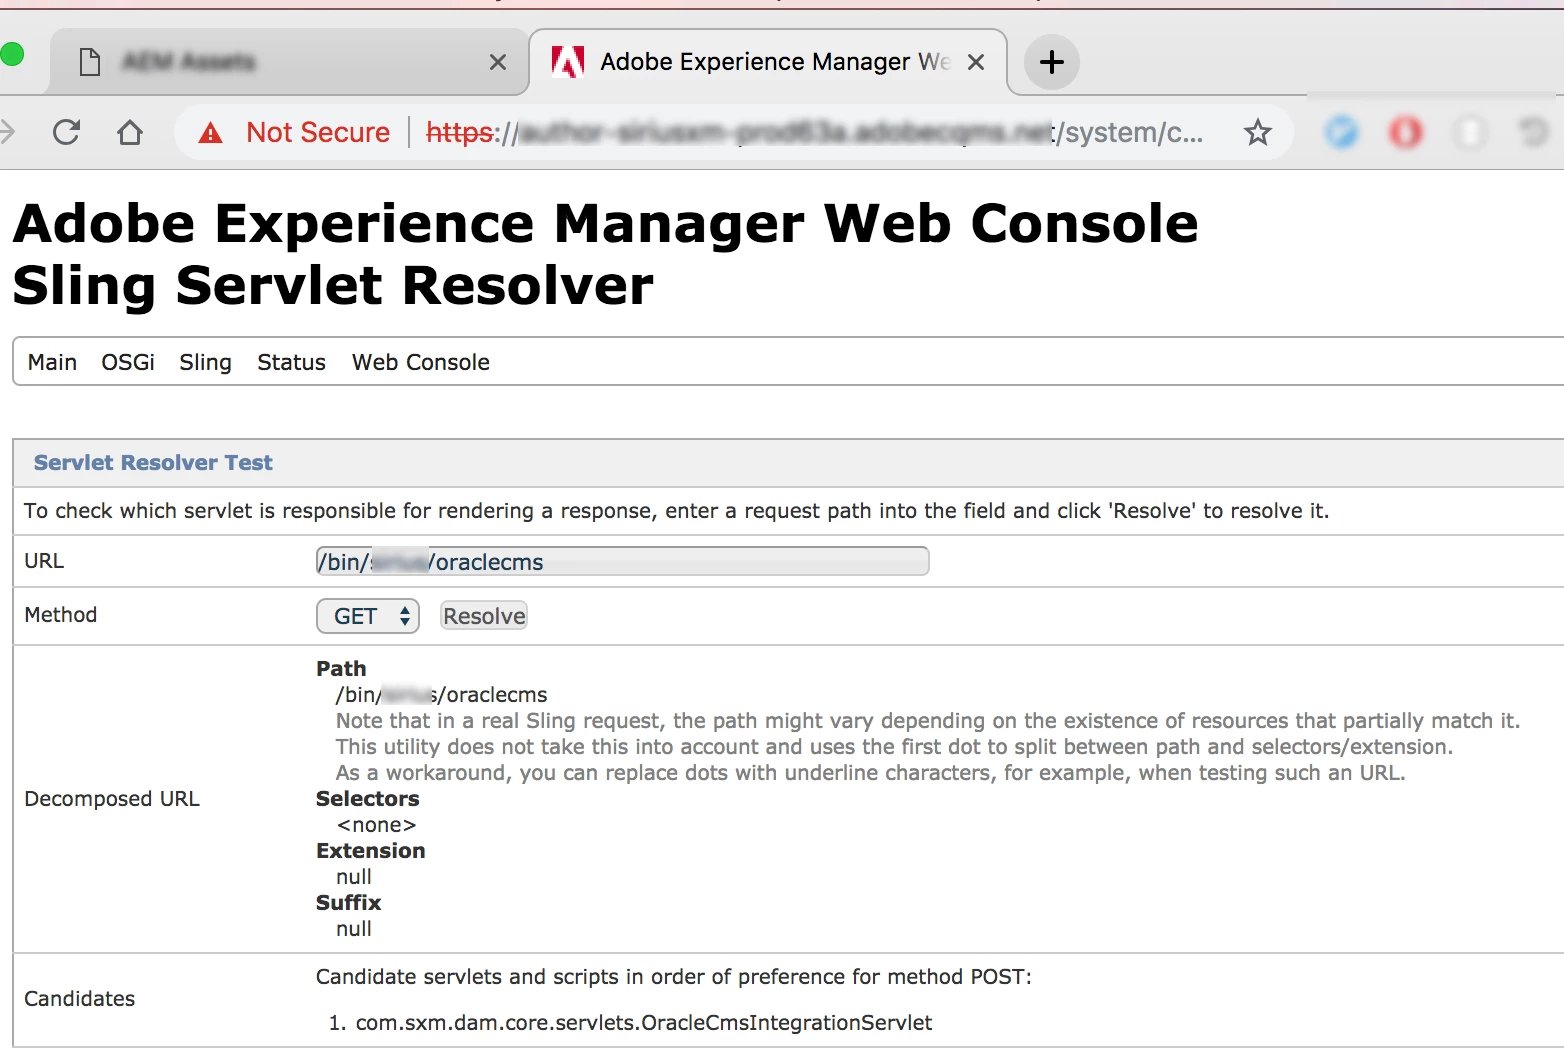The width and height of the screenshot is (1564, 1062).
Task: Open the new tab plus button
Action: pos(1051,62)
